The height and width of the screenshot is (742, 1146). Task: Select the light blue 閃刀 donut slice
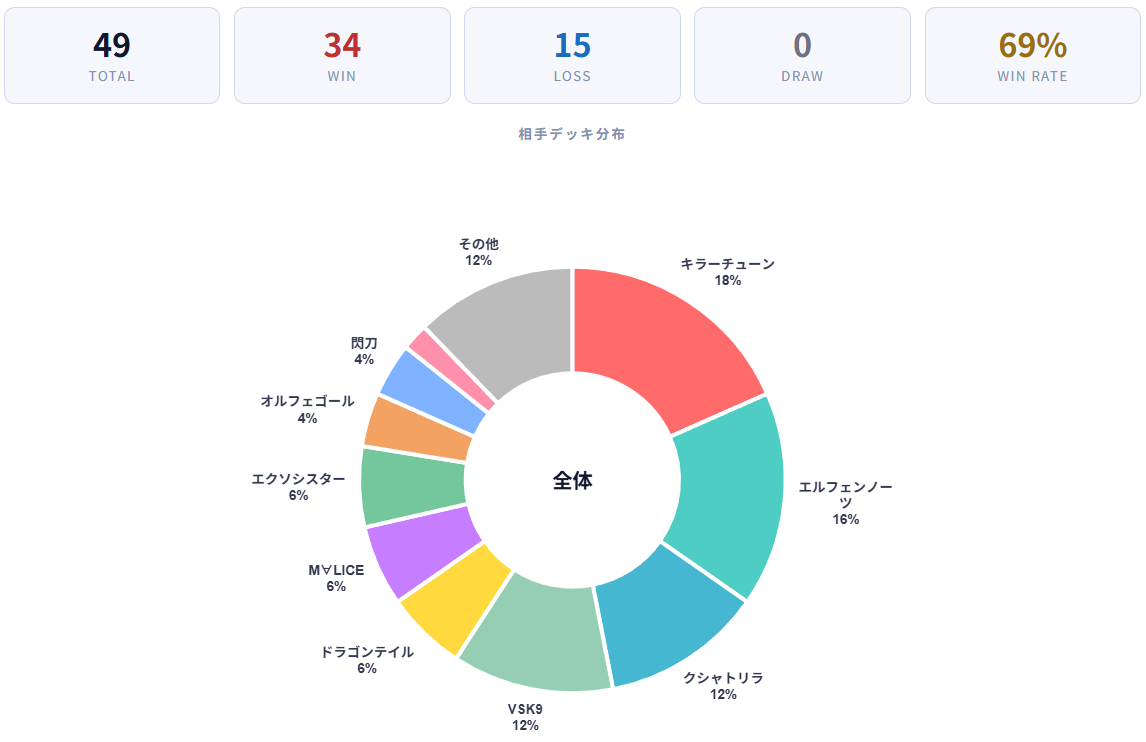[x=433, y=391]
